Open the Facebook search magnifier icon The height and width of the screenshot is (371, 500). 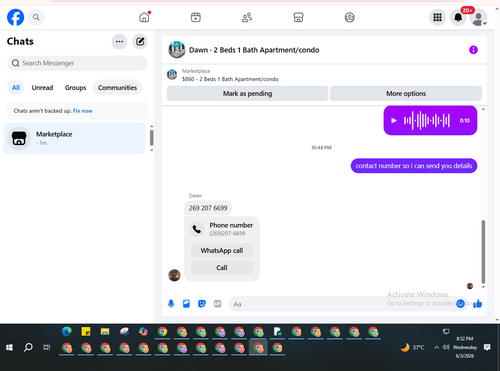click(36, 17)
